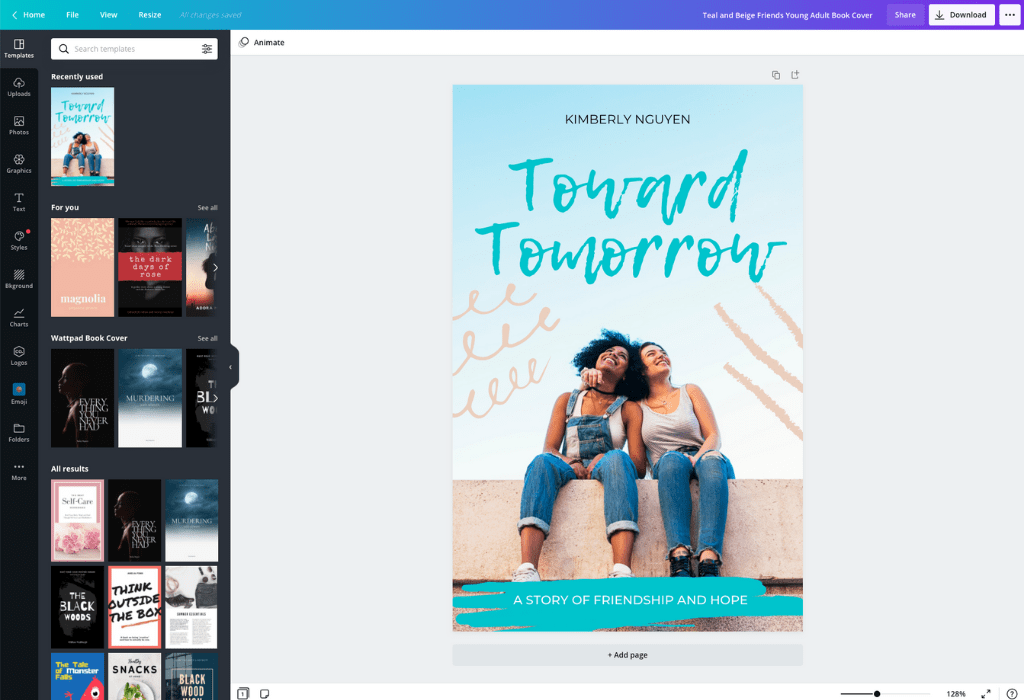Collapse the side panel with its chevron tab
Screen dimensions: 1024x700
point(231,366)
